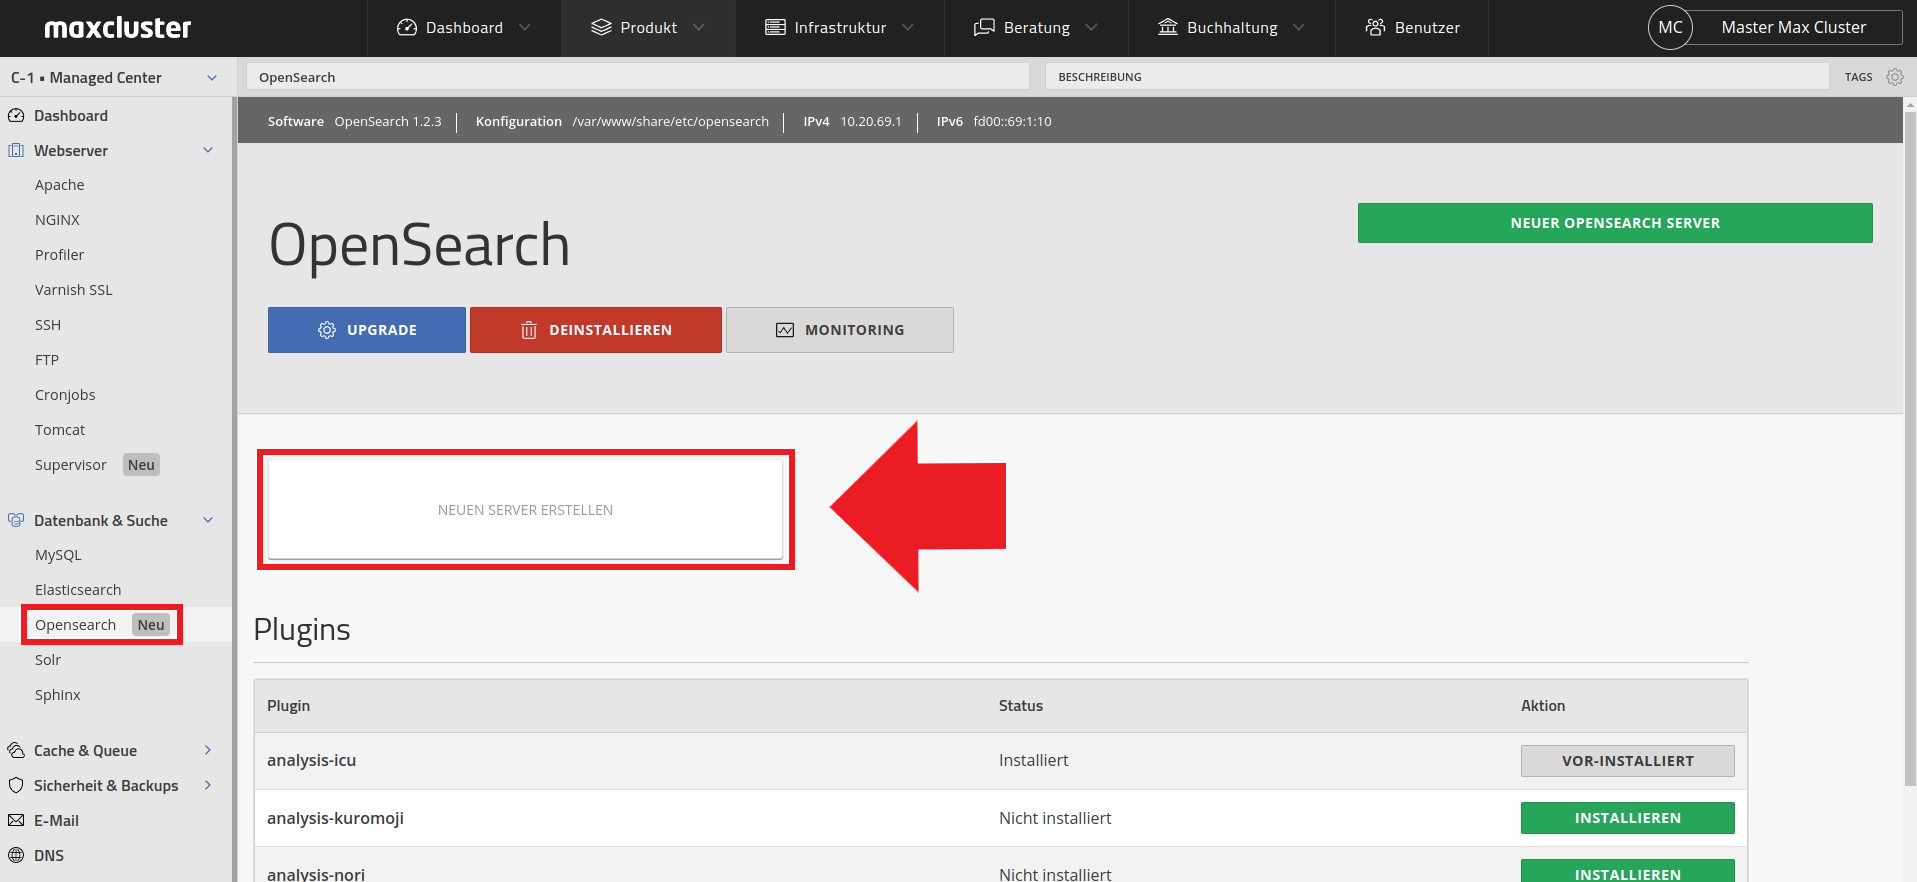Install the analysis-nori plugin
The height and width of the screenshot is (882, 1917).
(1628, 872)
